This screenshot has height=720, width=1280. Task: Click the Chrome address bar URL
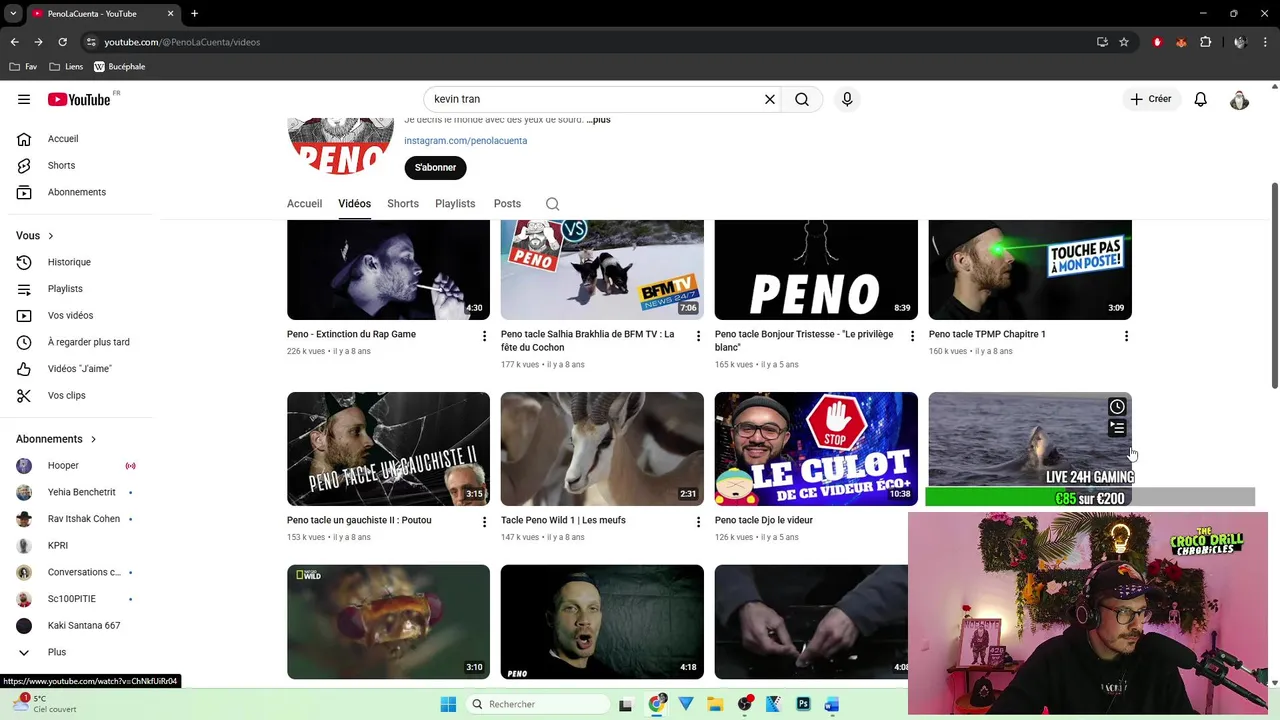[182, 42]
